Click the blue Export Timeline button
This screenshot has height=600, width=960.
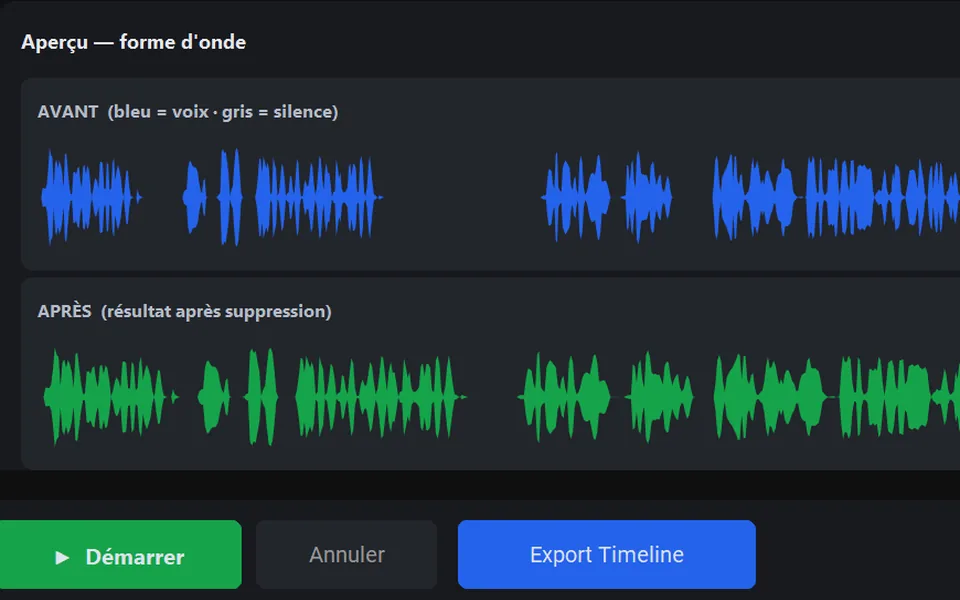607,555
